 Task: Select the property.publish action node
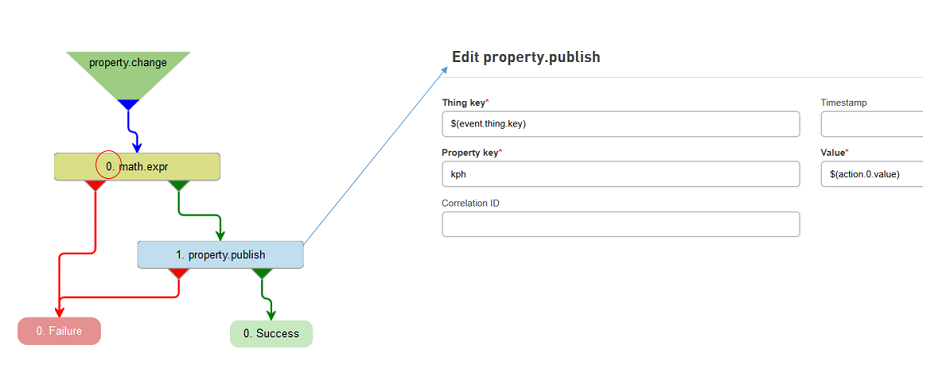(220, 255)
